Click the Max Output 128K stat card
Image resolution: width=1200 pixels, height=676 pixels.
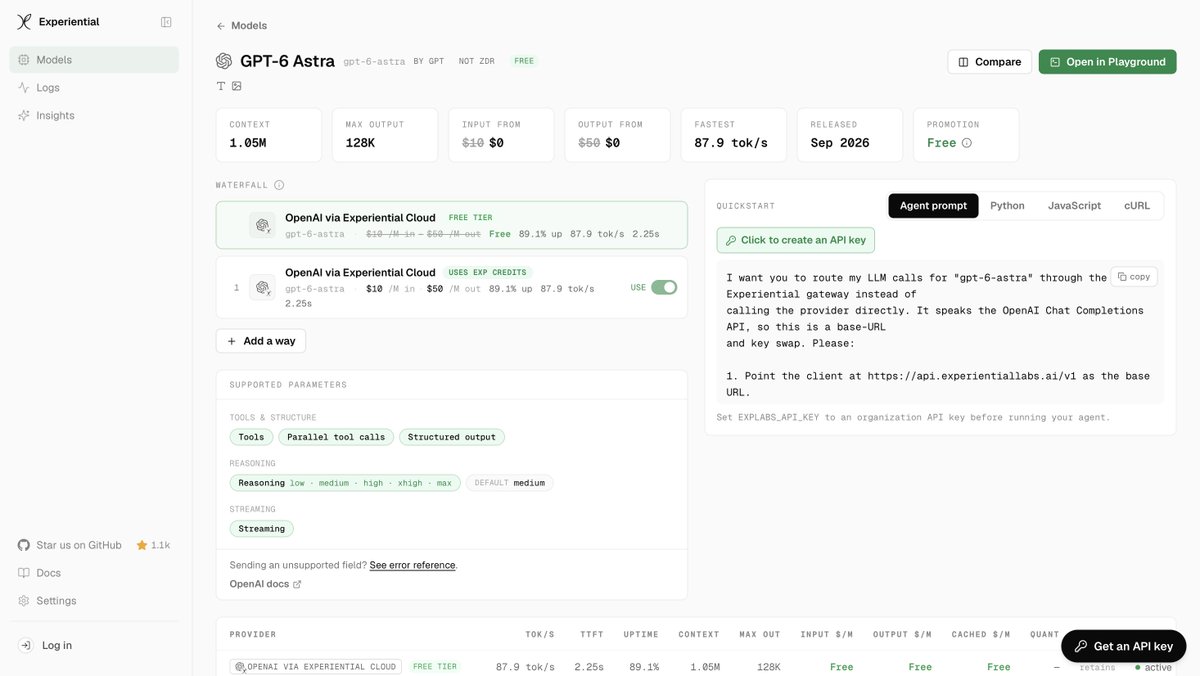coord(385,135)
